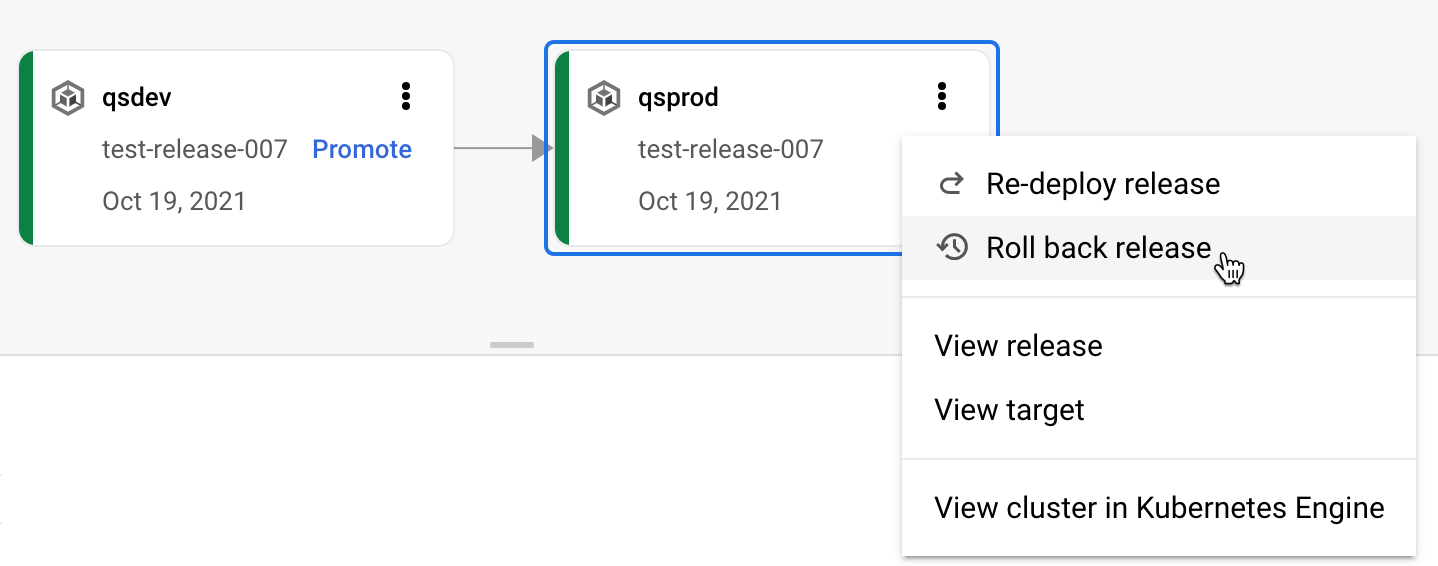The image size is (1438, 566).
Task: Click test-release-007 under qsprod
Action: [x=731, y=150]
